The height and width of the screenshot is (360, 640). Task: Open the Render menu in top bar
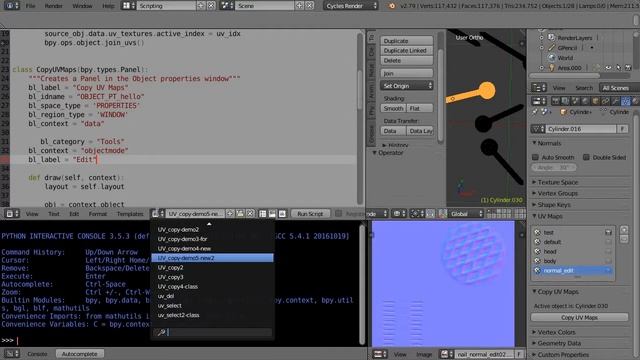53,6
